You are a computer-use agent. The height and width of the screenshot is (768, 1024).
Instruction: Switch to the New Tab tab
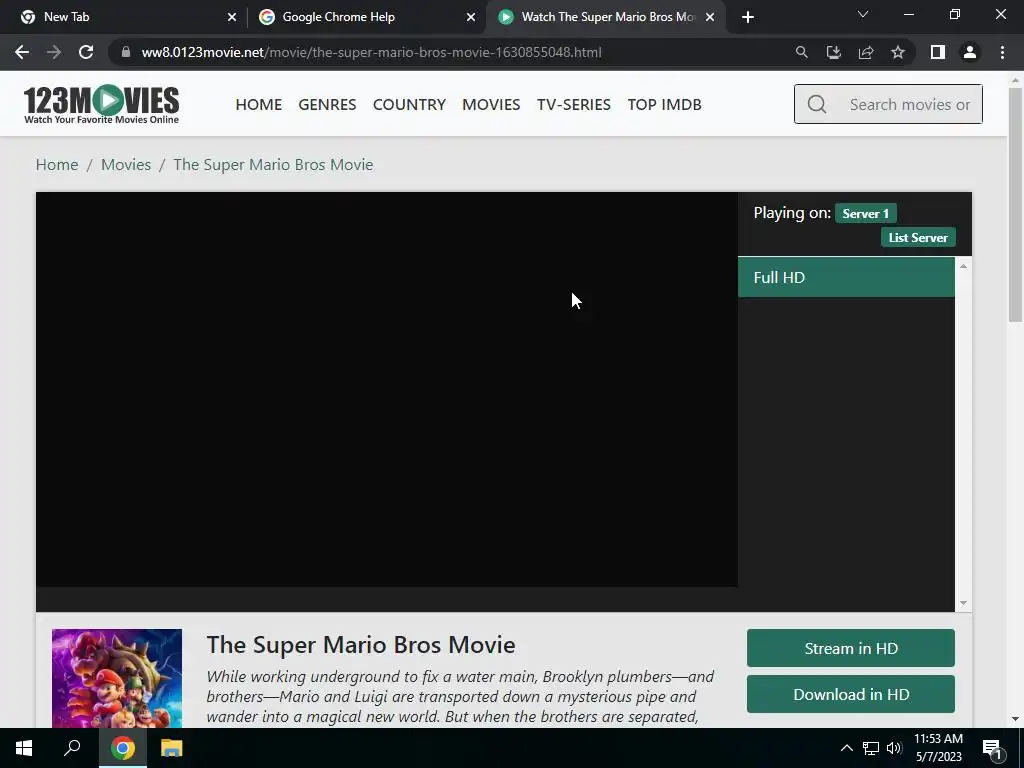(124, 17)
